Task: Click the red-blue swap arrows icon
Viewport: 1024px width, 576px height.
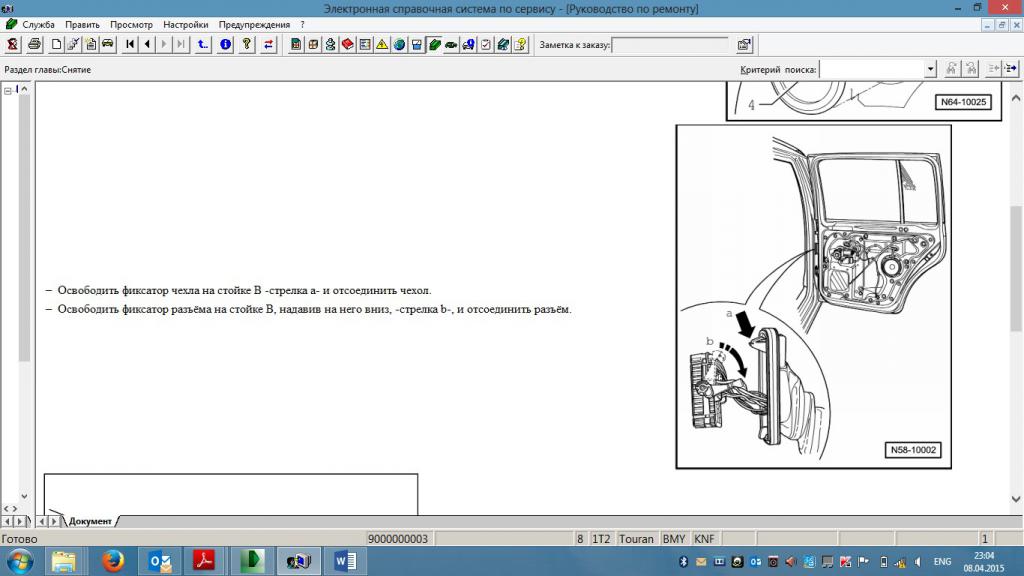Action: 268,44
